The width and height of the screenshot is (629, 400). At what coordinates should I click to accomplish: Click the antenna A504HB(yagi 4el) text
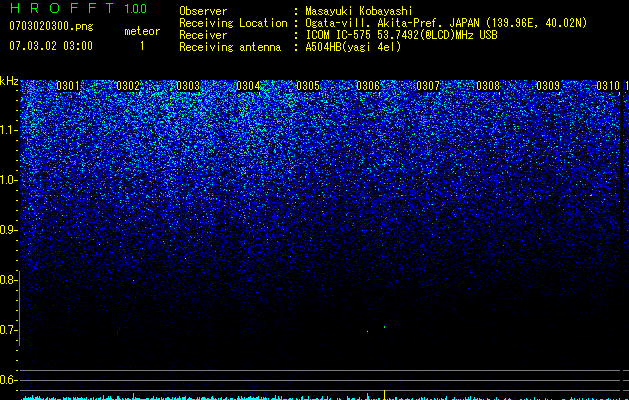pos(353,47)
